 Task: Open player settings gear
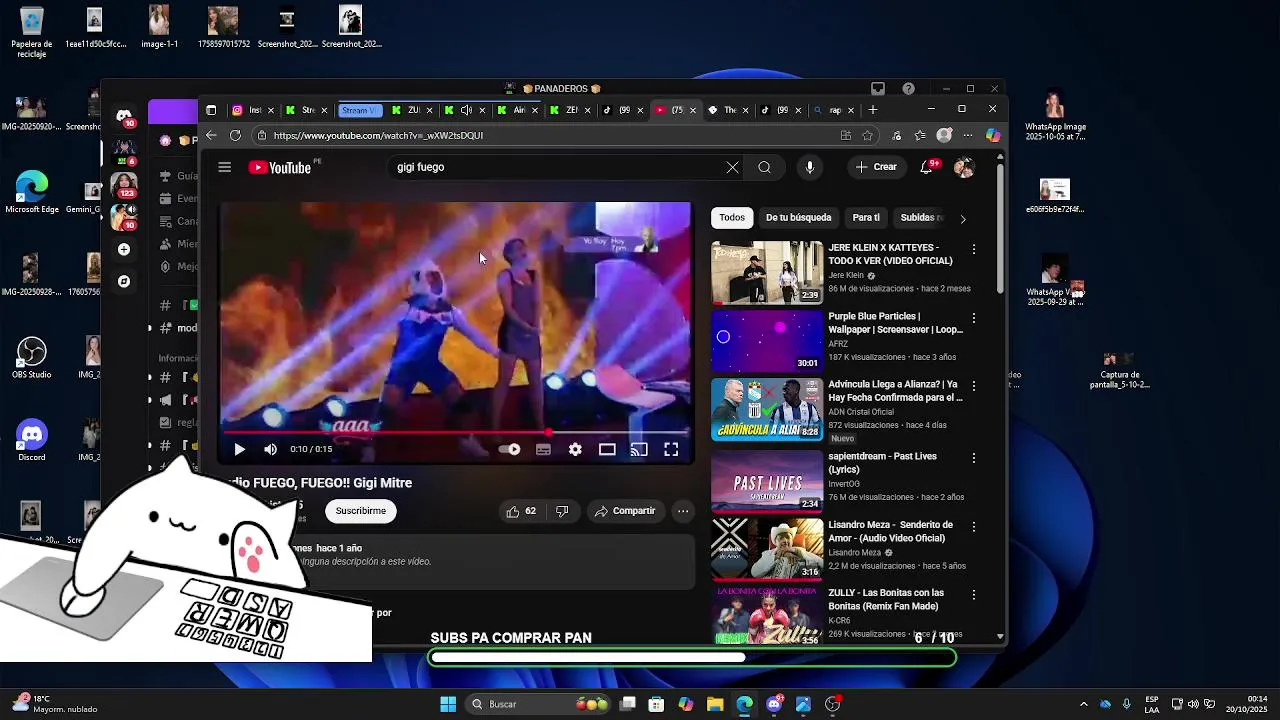(575, 450)
